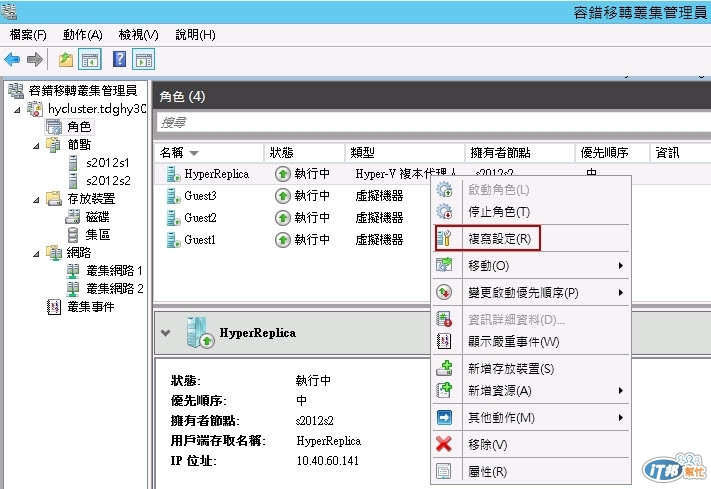This screenshot has width=711, height=489.
Task: Click the Guest3 virtual machine row icon
Action: pyautogui.click(x=173, y=196)
